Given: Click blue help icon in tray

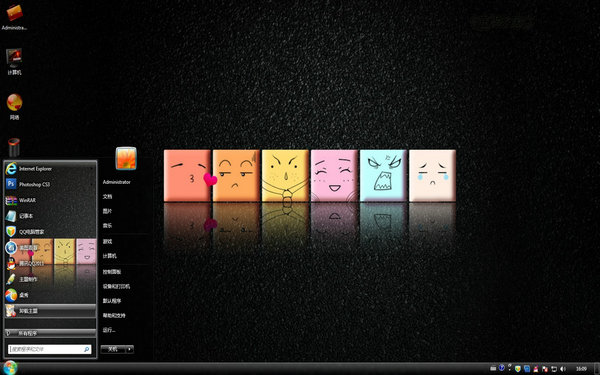Looking at the screenshot, I should click(x=502, y=368).
